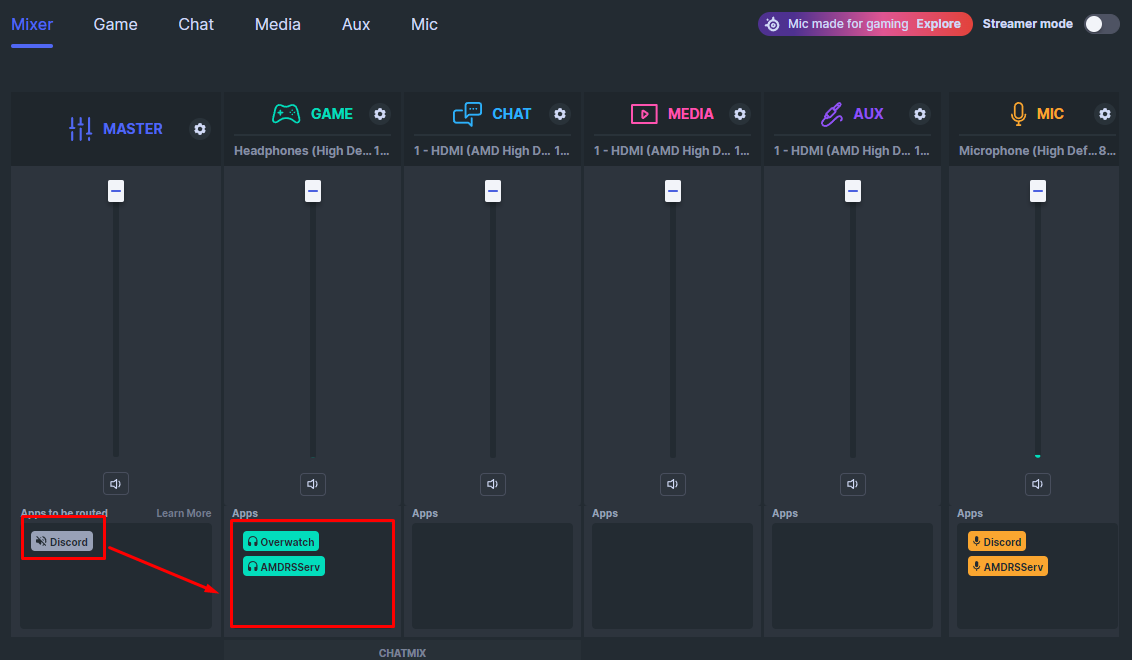This screenshot has width=1132, height=660.
Task: Mute the Mic channel output
Action: click(x=1038, y=484)
